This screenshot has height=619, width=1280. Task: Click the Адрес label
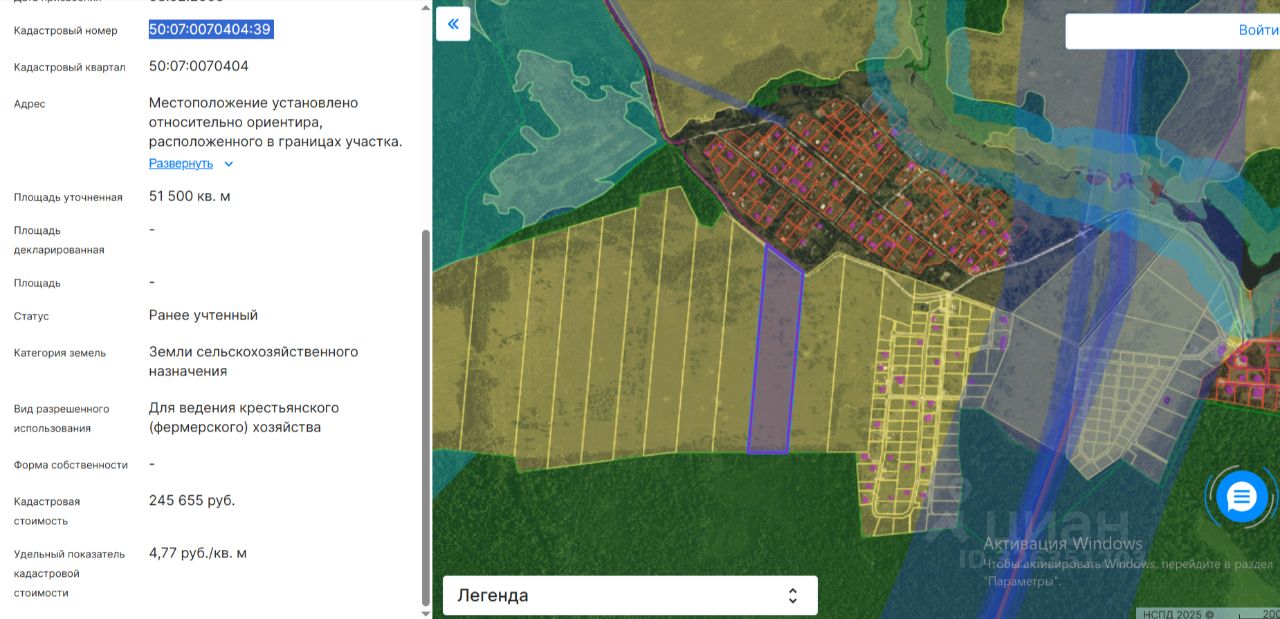click(x=30, y=104)
